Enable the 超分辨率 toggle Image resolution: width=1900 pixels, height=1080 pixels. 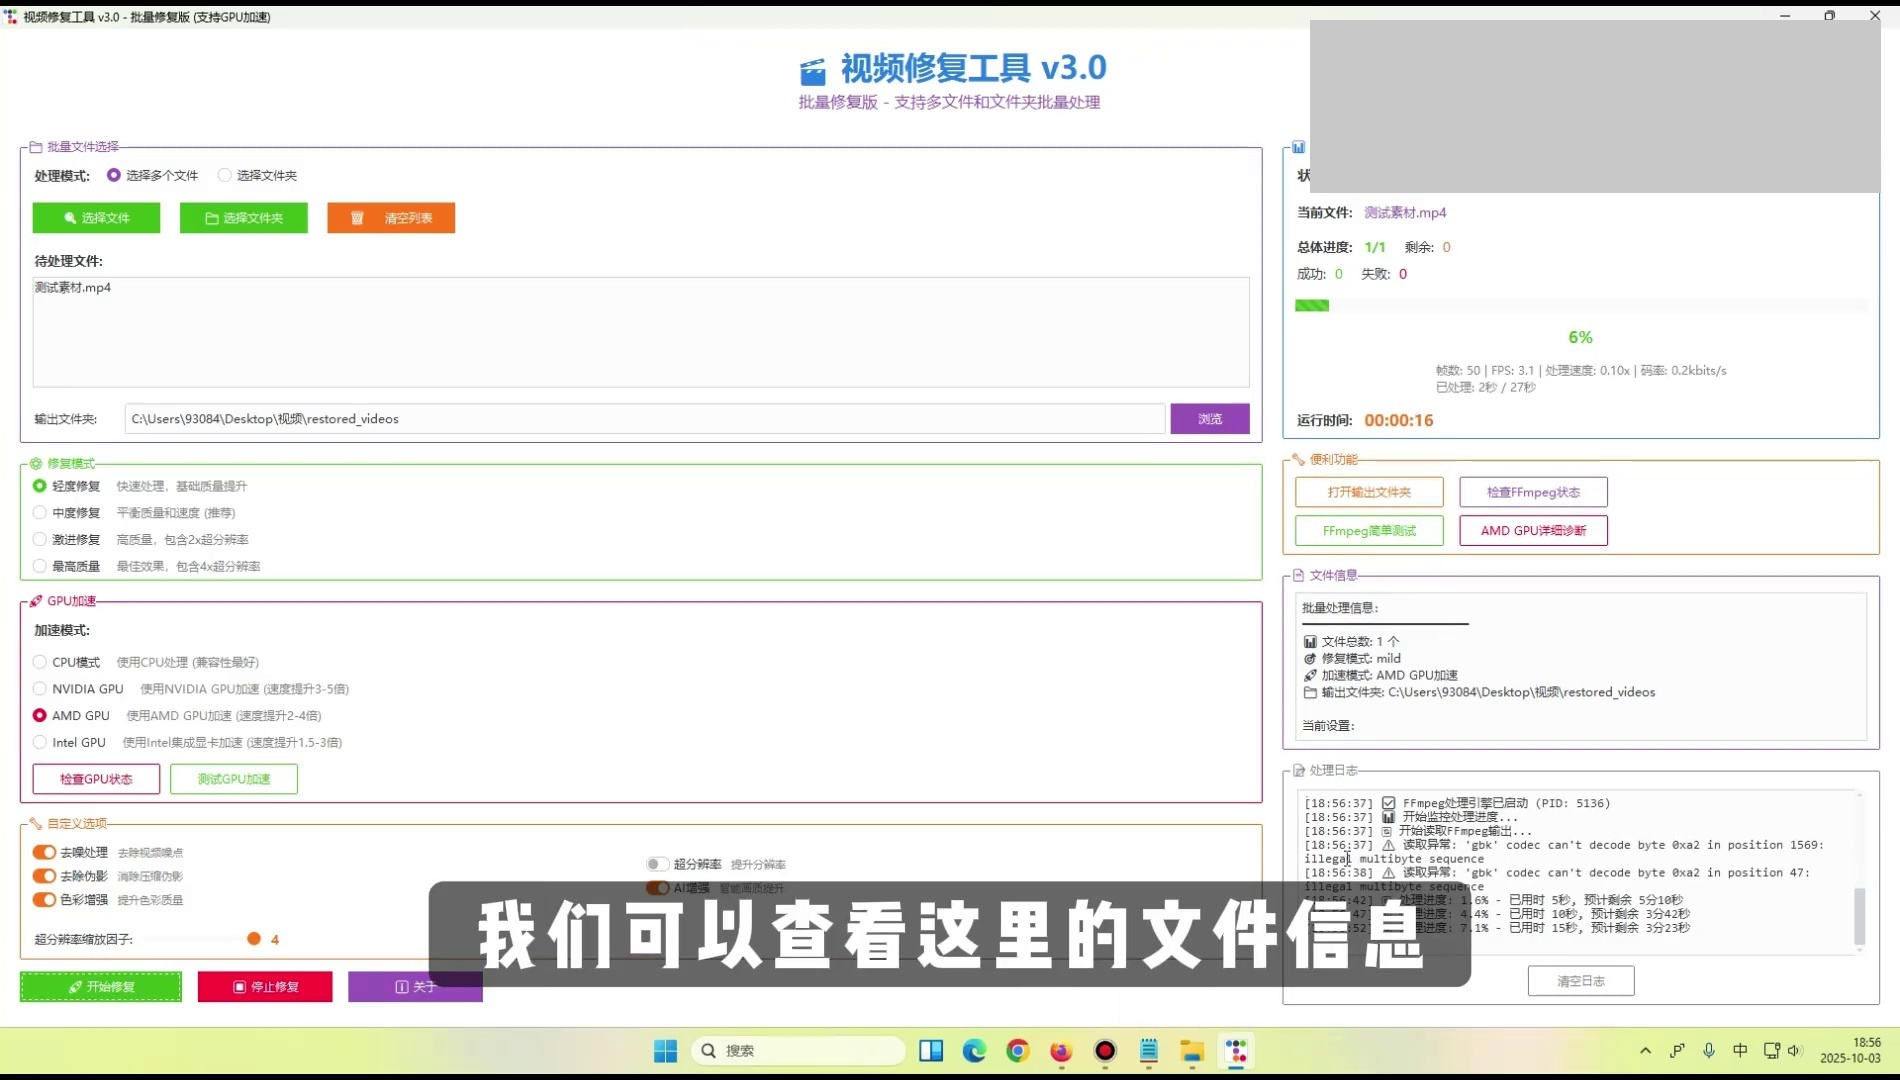tap(657, 864)
